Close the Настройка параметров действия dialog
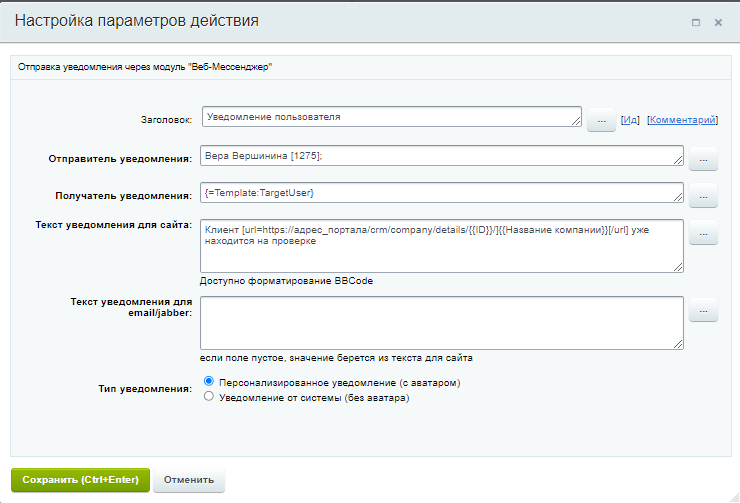The image size is (740, 503). click(x=718, y=22)
